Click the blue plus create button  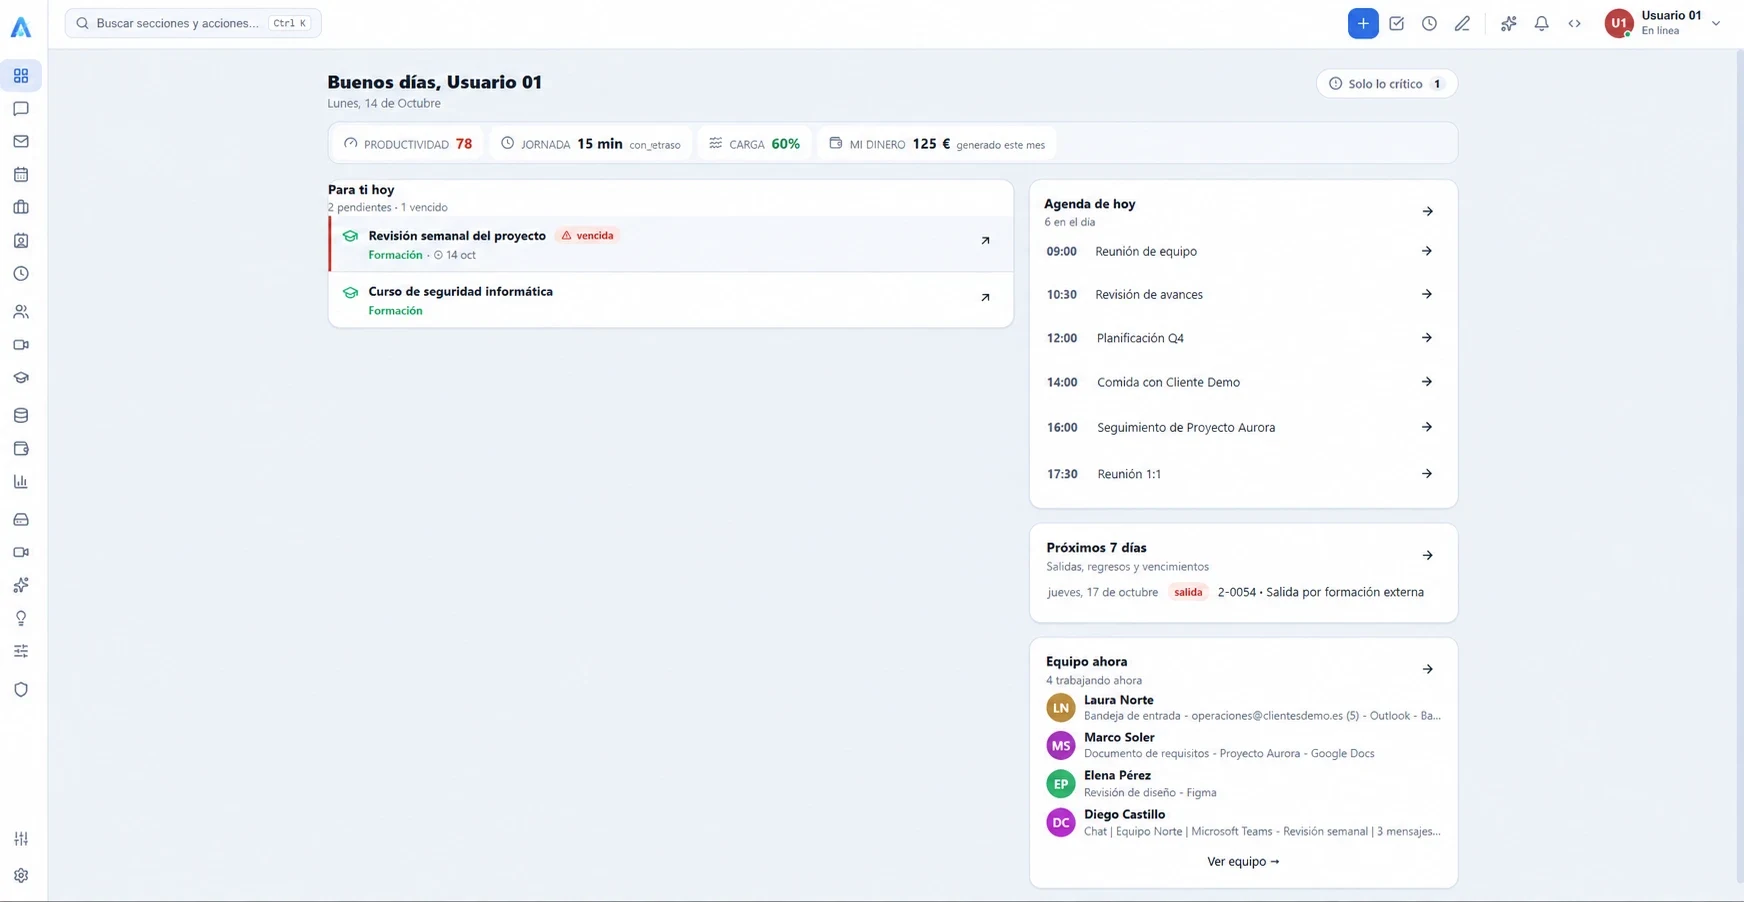(x=1362, y=23)
